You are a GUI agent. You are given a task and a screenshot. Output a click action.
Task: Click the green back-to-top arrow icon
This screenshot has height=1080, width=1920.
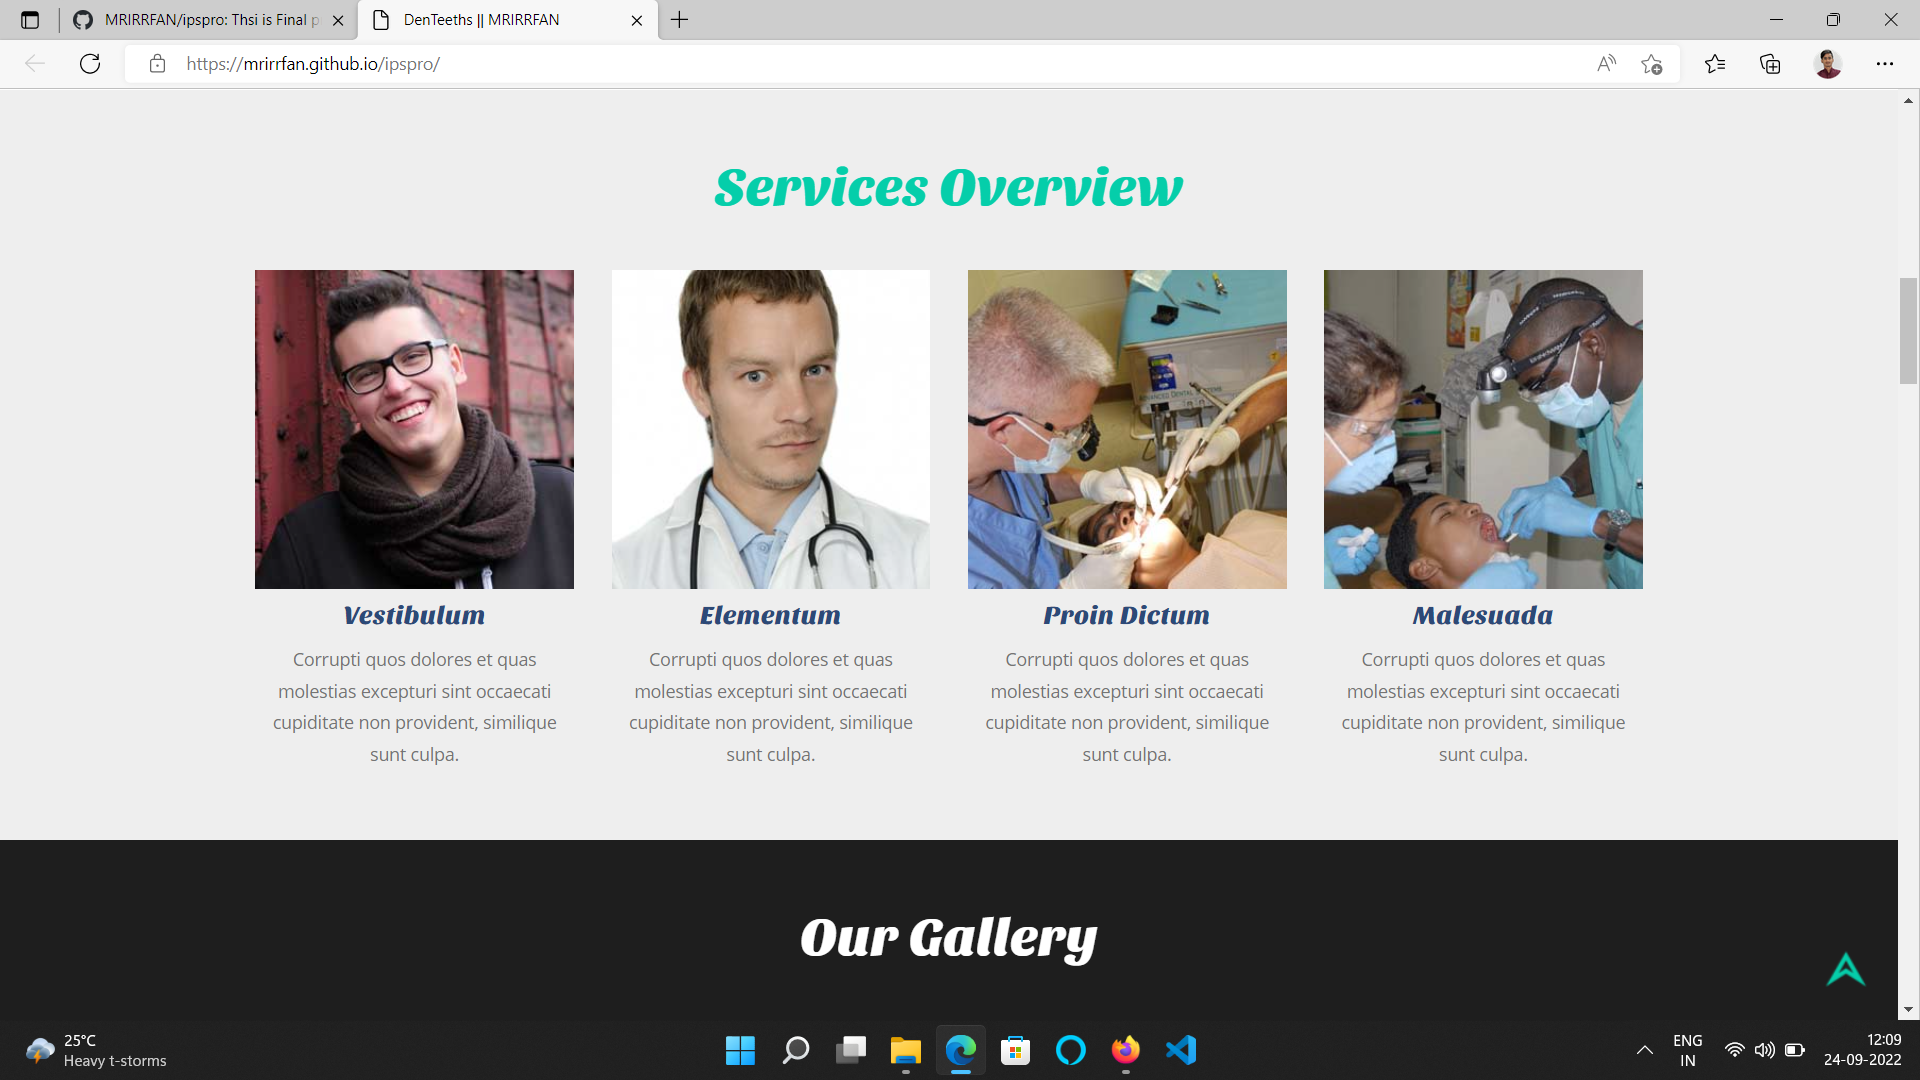(x=1846, y=969)
